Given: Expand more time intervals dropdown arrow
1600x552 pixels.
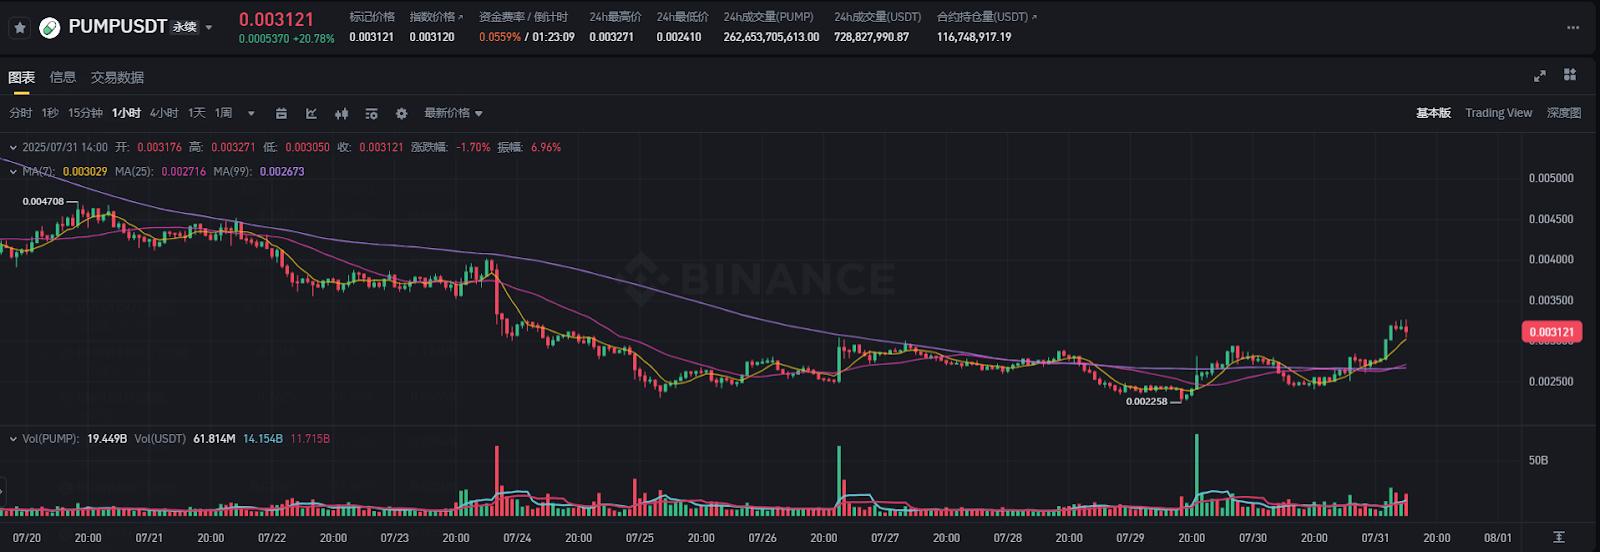Looking at the screenshot, I should coord(251,113).
